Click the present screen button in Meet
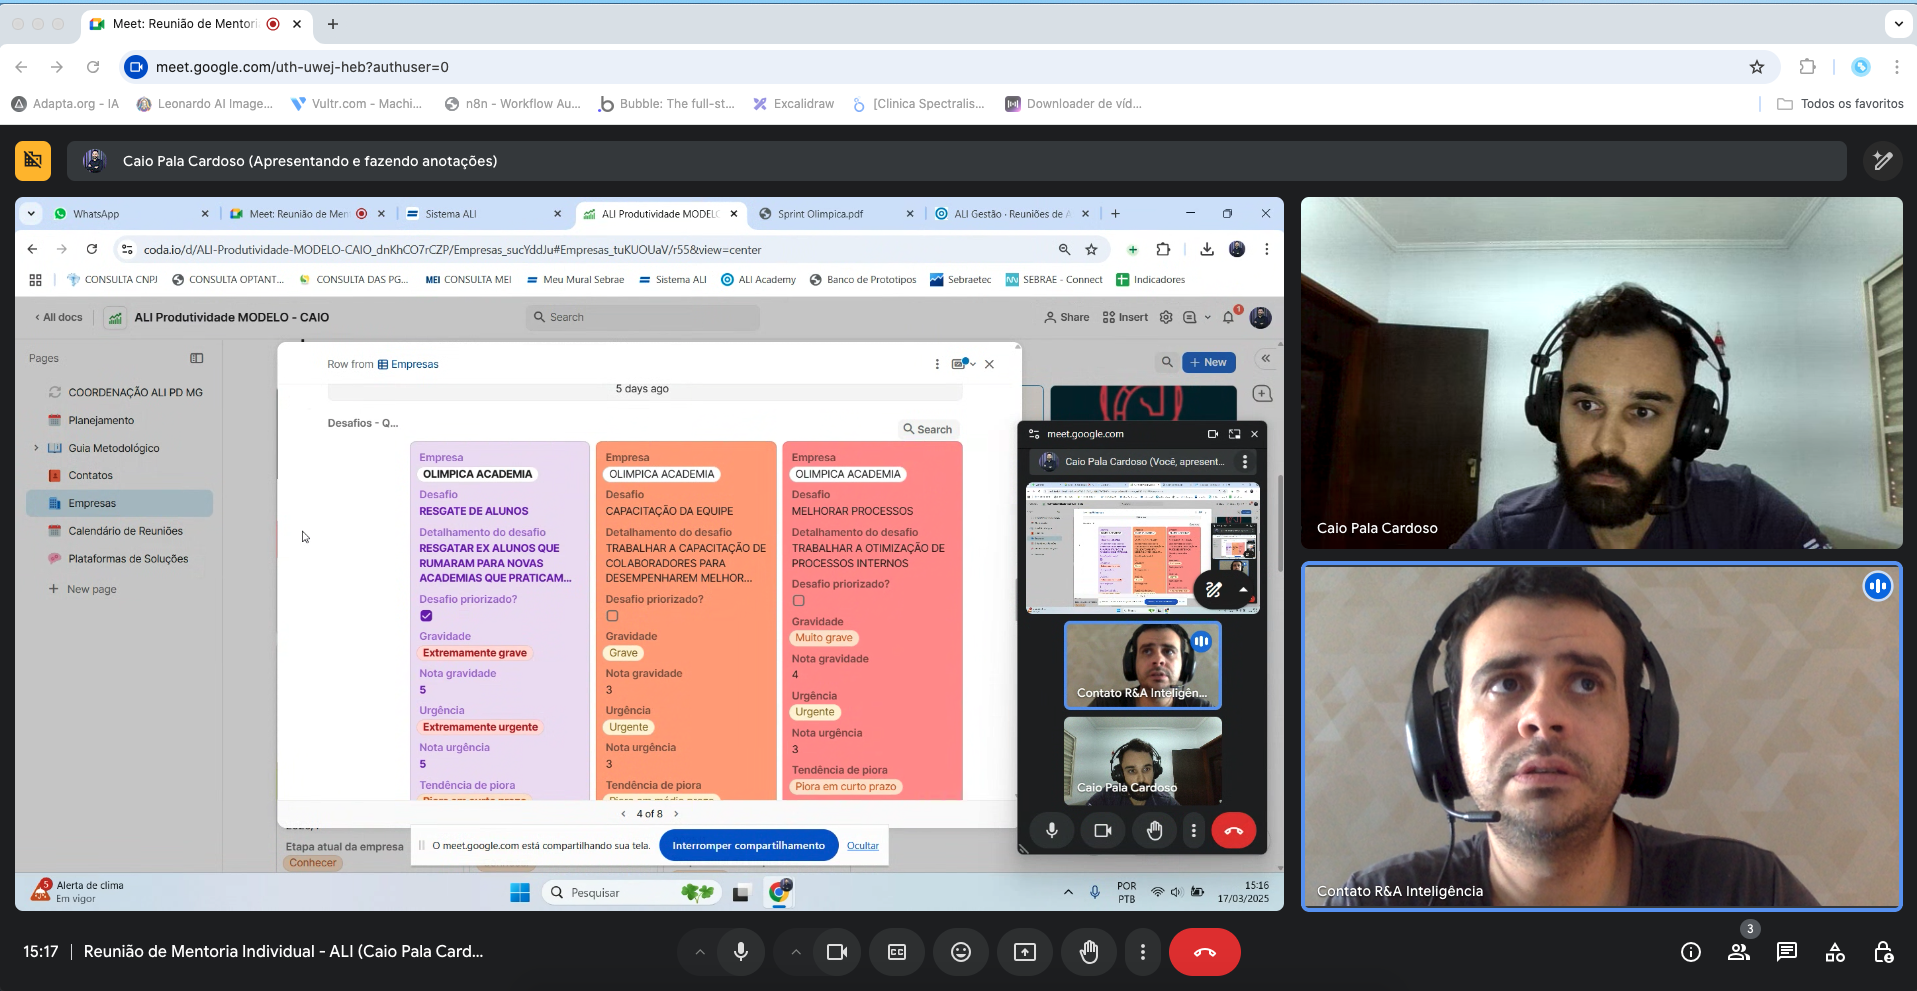 [x=1025, y=952]
